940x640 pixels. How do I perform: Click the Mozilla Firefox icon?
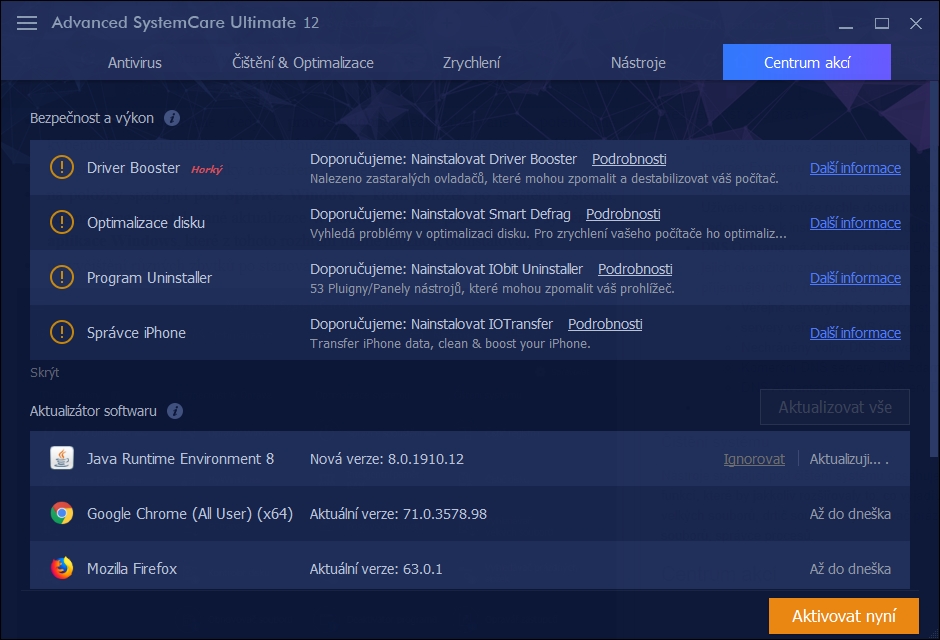60,568
